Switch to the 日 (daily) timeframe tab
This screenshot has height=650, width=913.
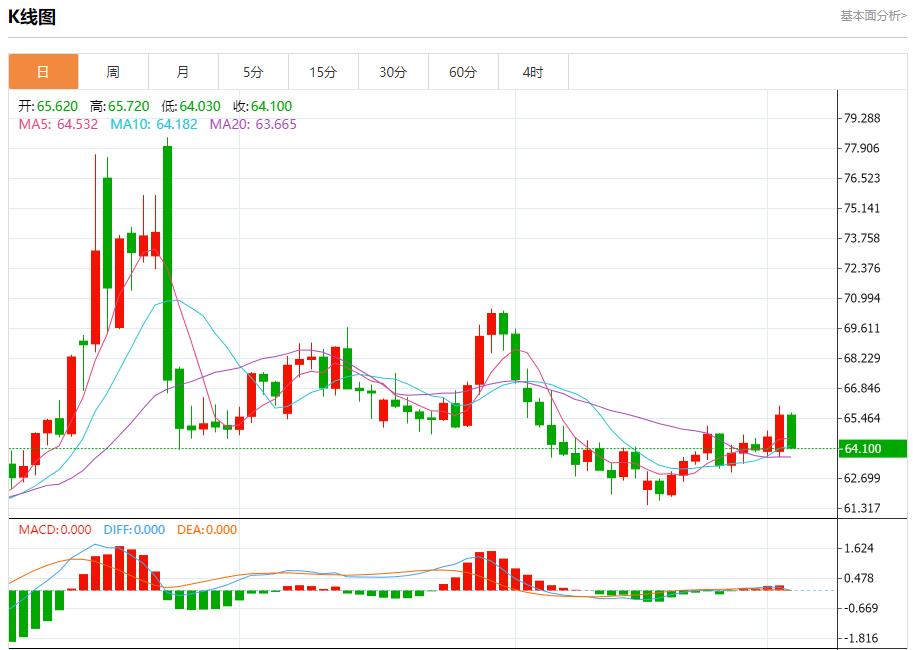point(42,71)
